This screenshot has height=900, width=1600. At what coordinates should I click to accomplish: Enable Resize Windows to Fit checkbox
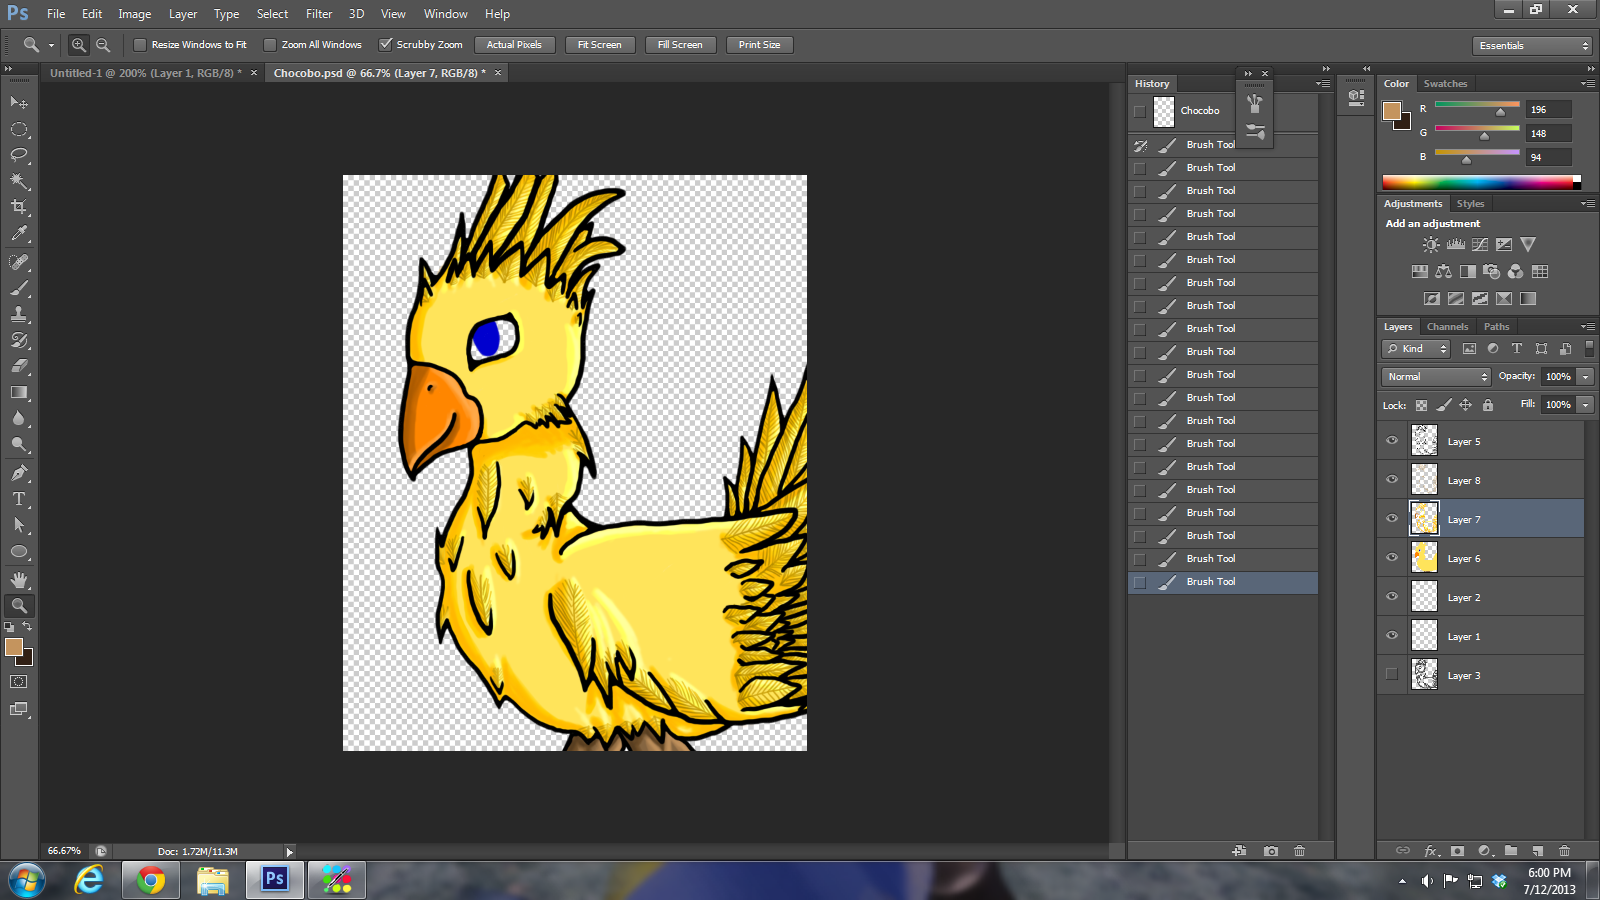pos(140,45)
